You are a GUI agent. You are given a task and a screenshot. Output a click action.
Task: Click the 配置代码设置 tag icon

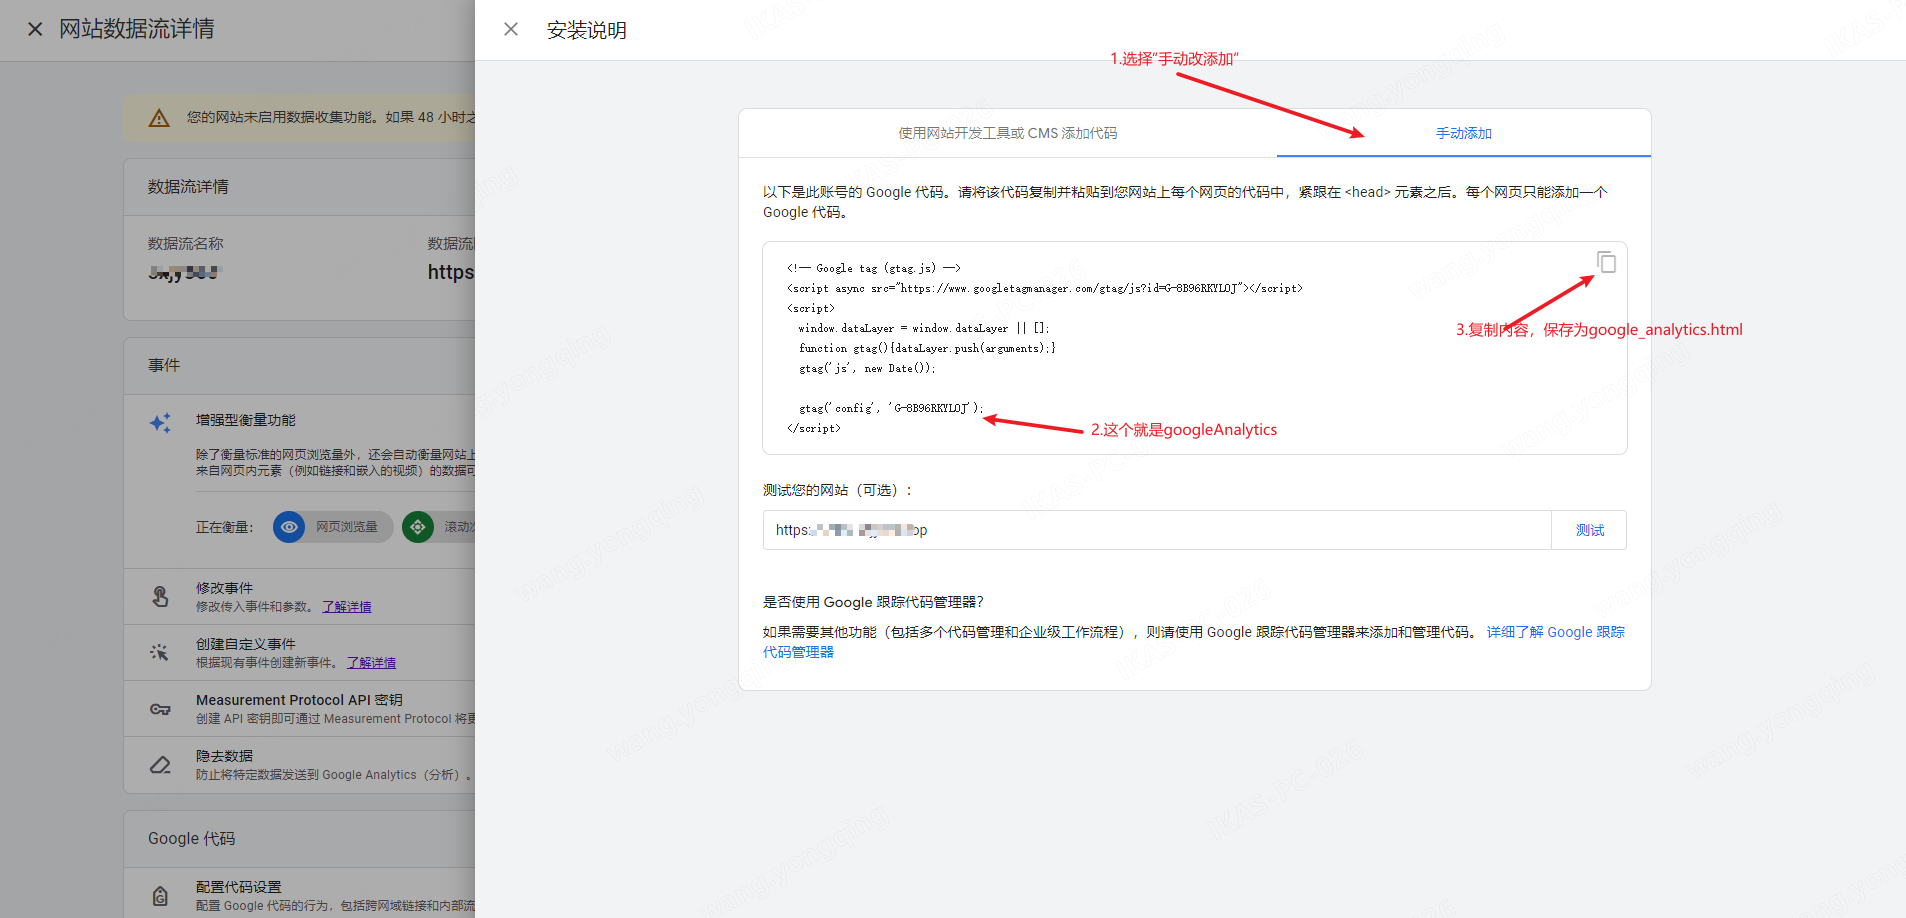[x=160, y=896]
